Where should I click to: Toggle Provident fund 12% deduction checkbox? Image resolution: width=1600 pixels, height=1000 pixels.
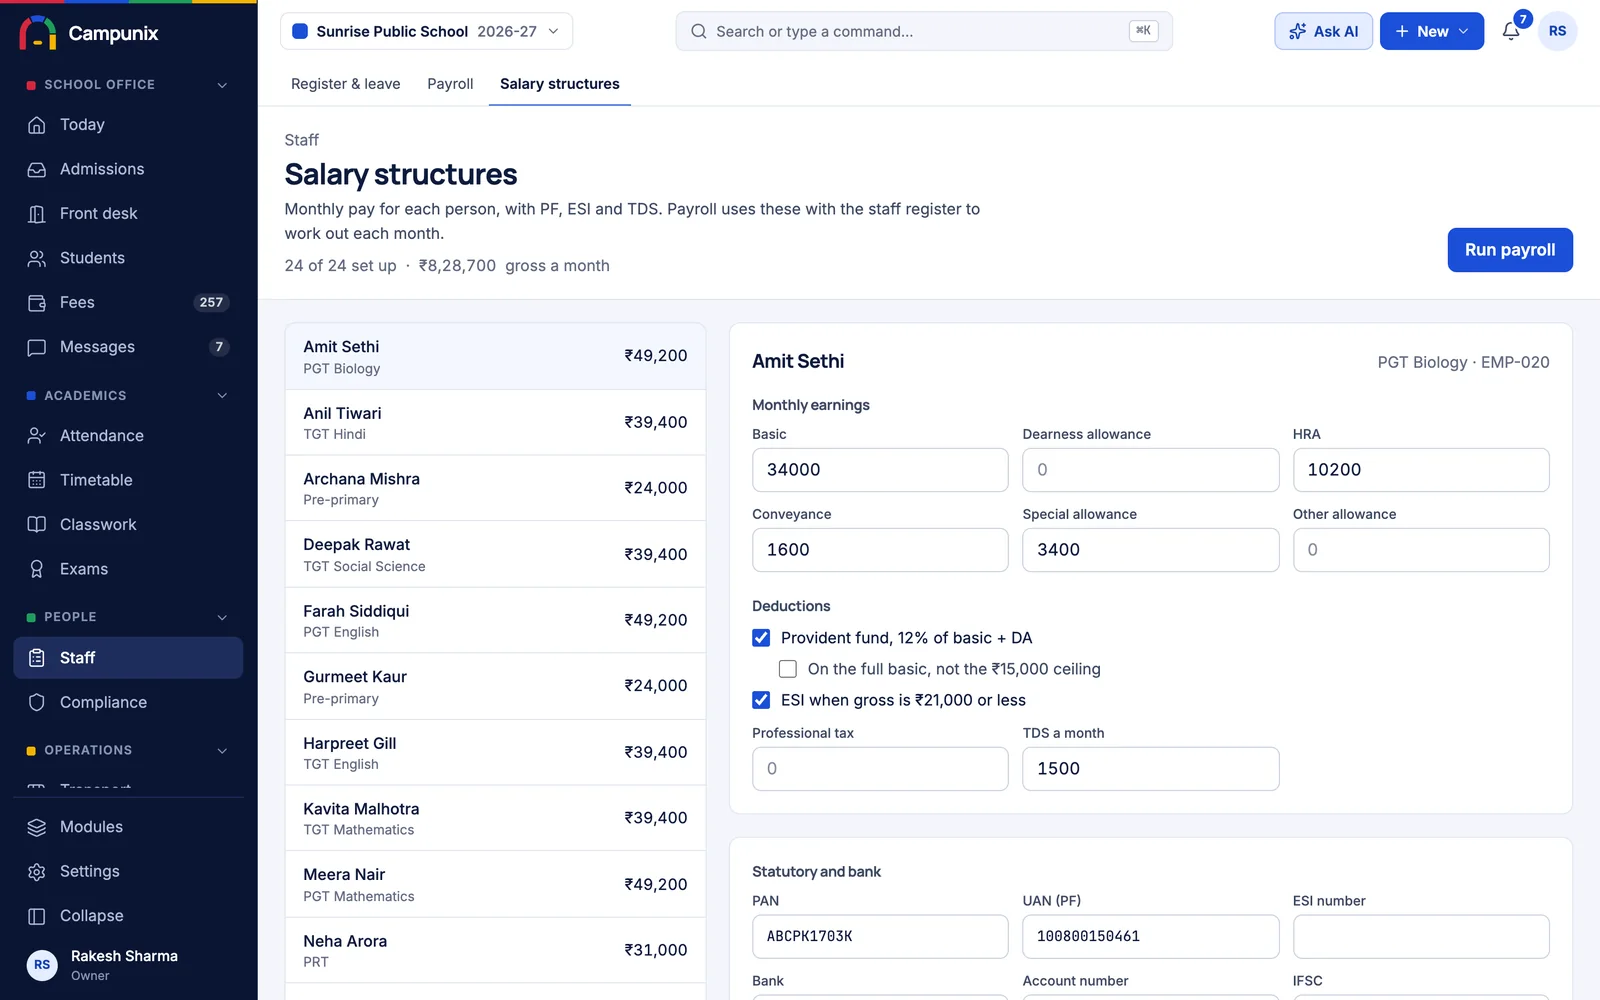click(x=761, y=638)
